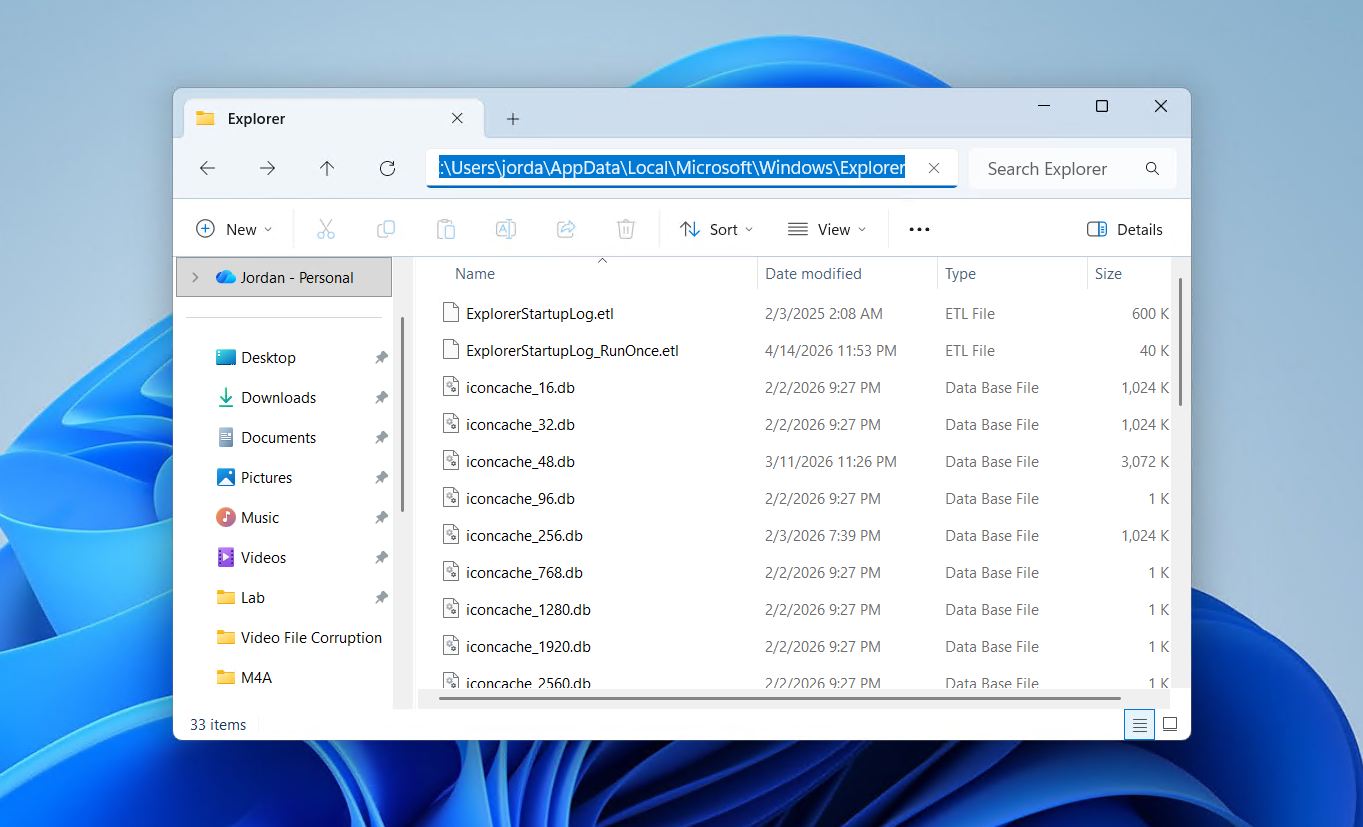Open Music in the navigation pane

(260, 517)
